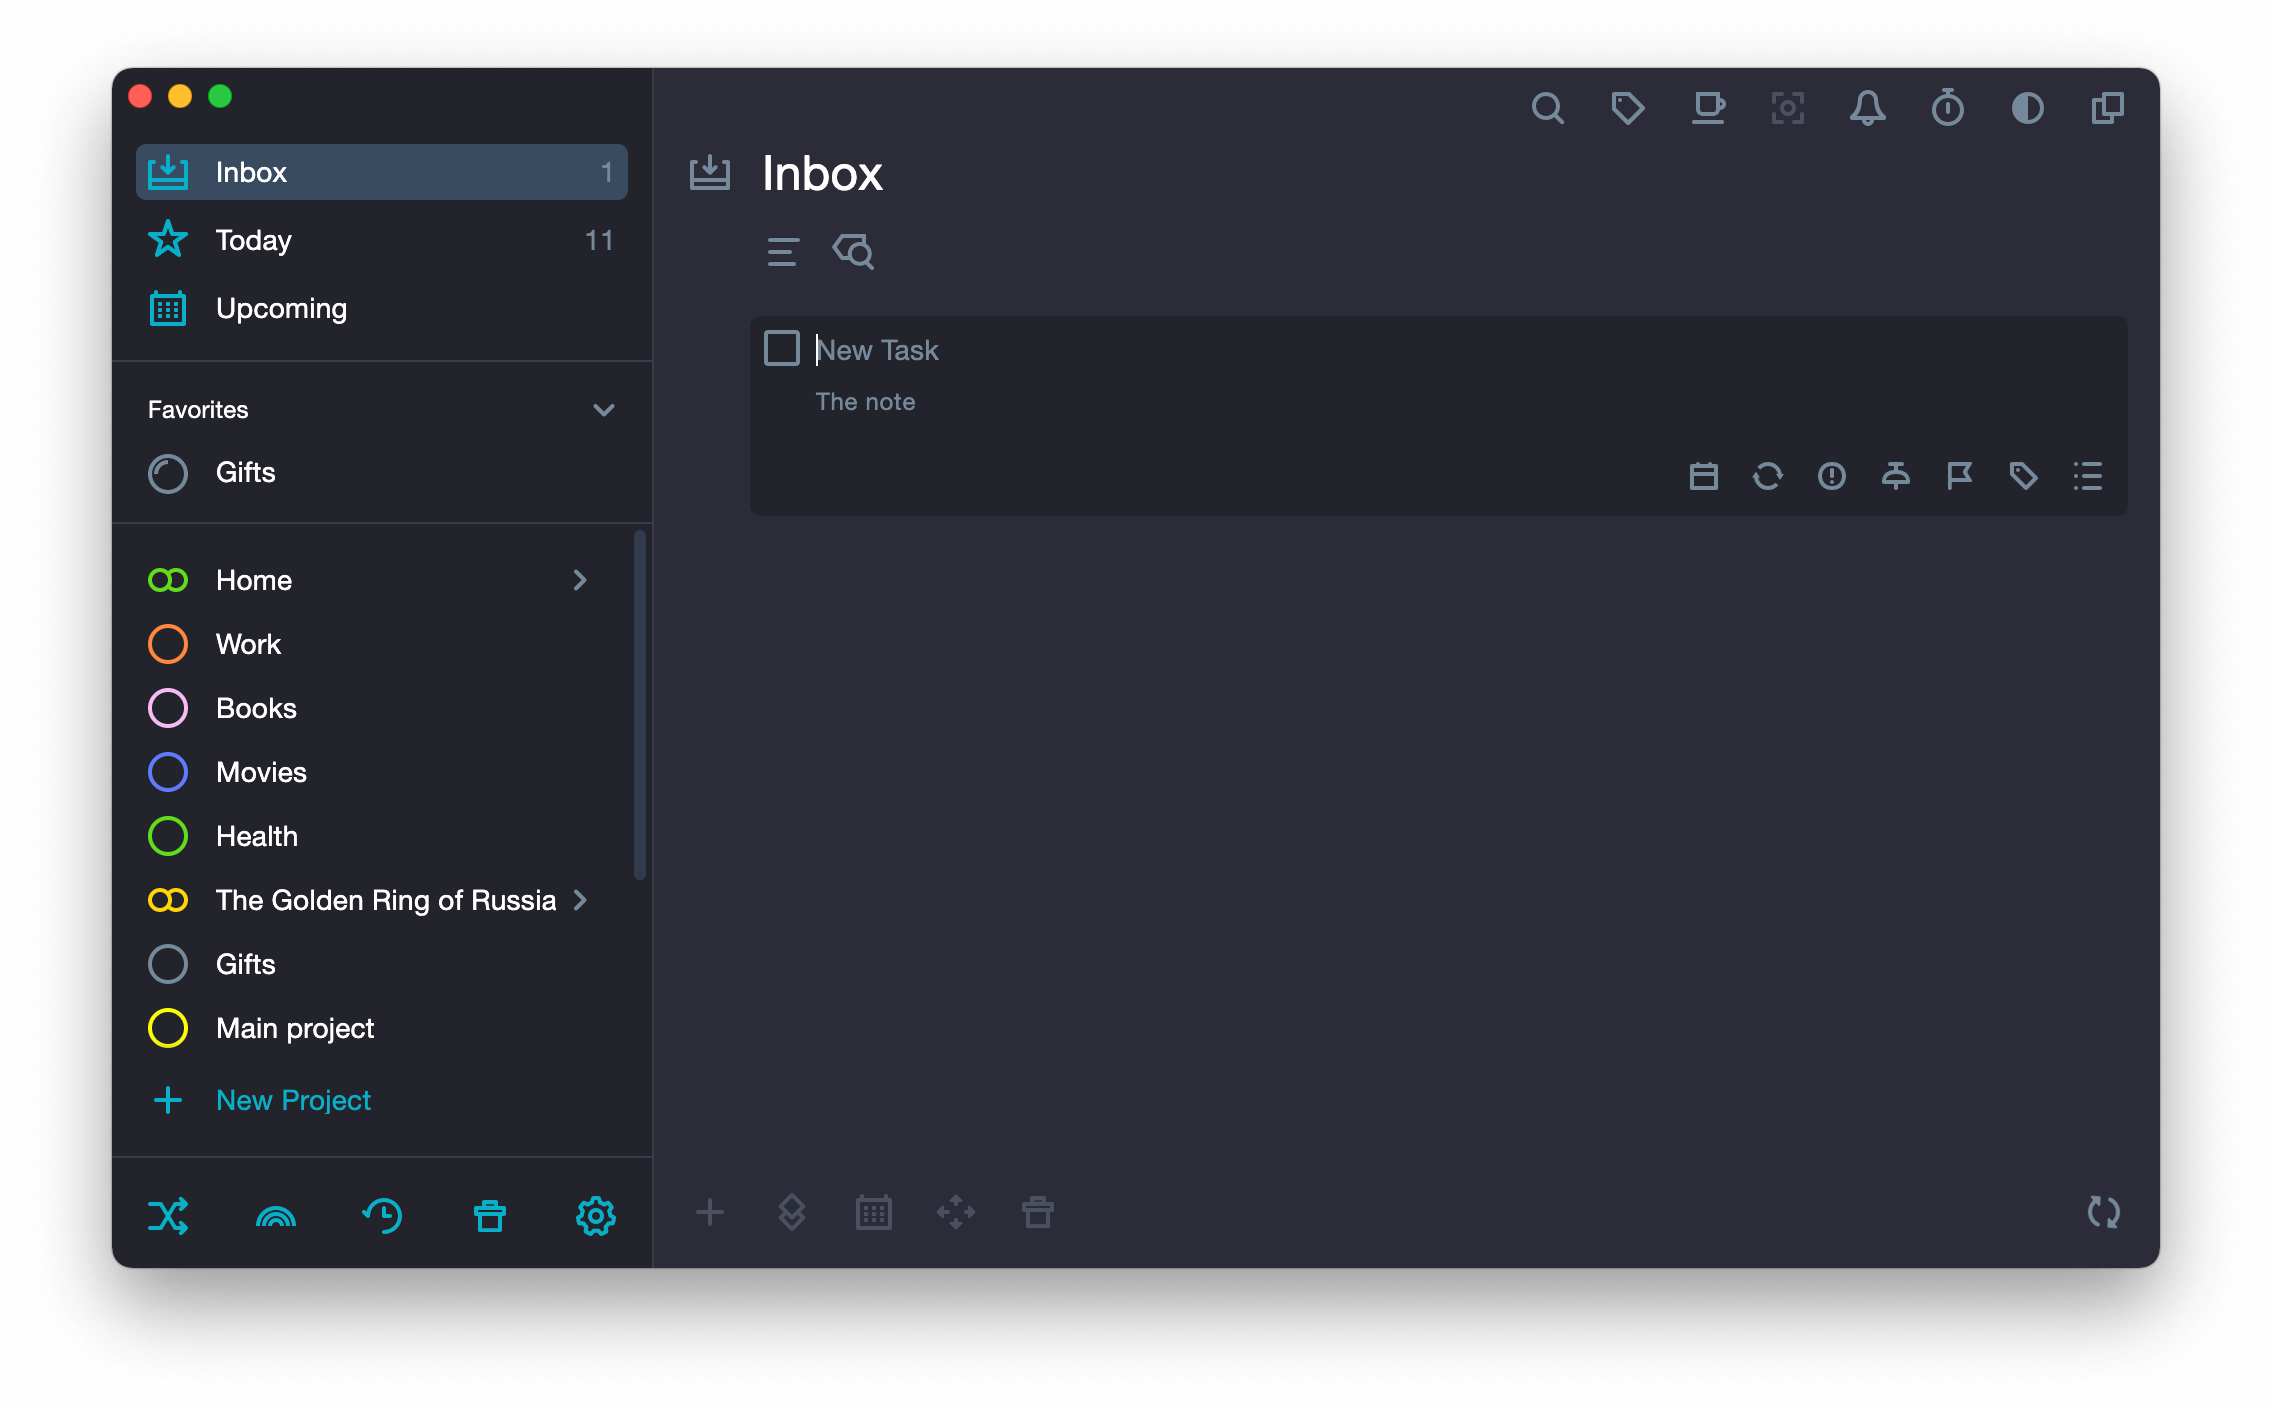Click the rainbow icon in sidebar footer
This screenshot has width=2272, height=1408.
276,1217
